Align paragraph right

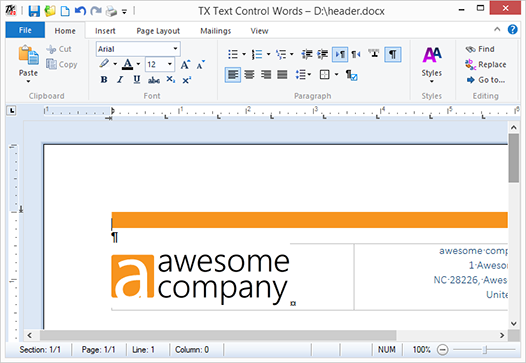[x=266, y=74]
